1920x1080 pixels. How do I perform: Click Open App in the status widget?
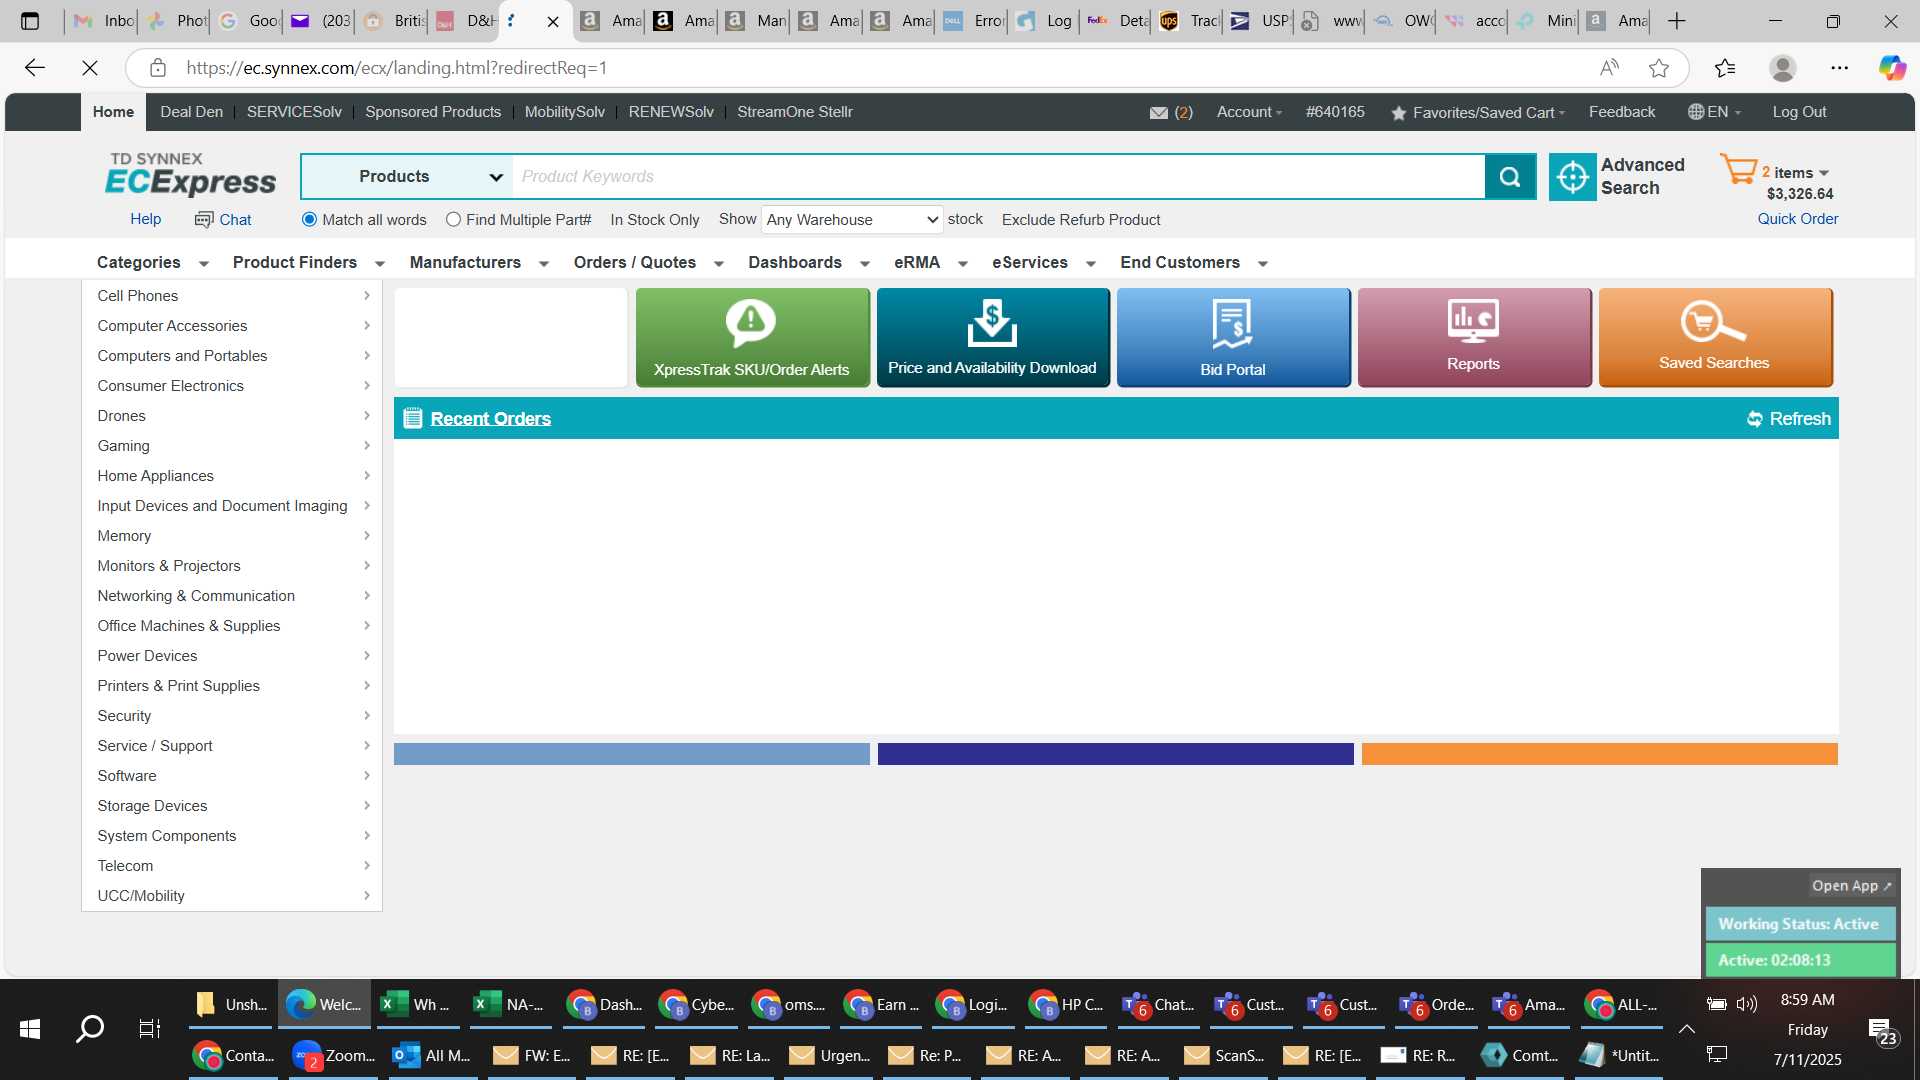[1851, 886]
